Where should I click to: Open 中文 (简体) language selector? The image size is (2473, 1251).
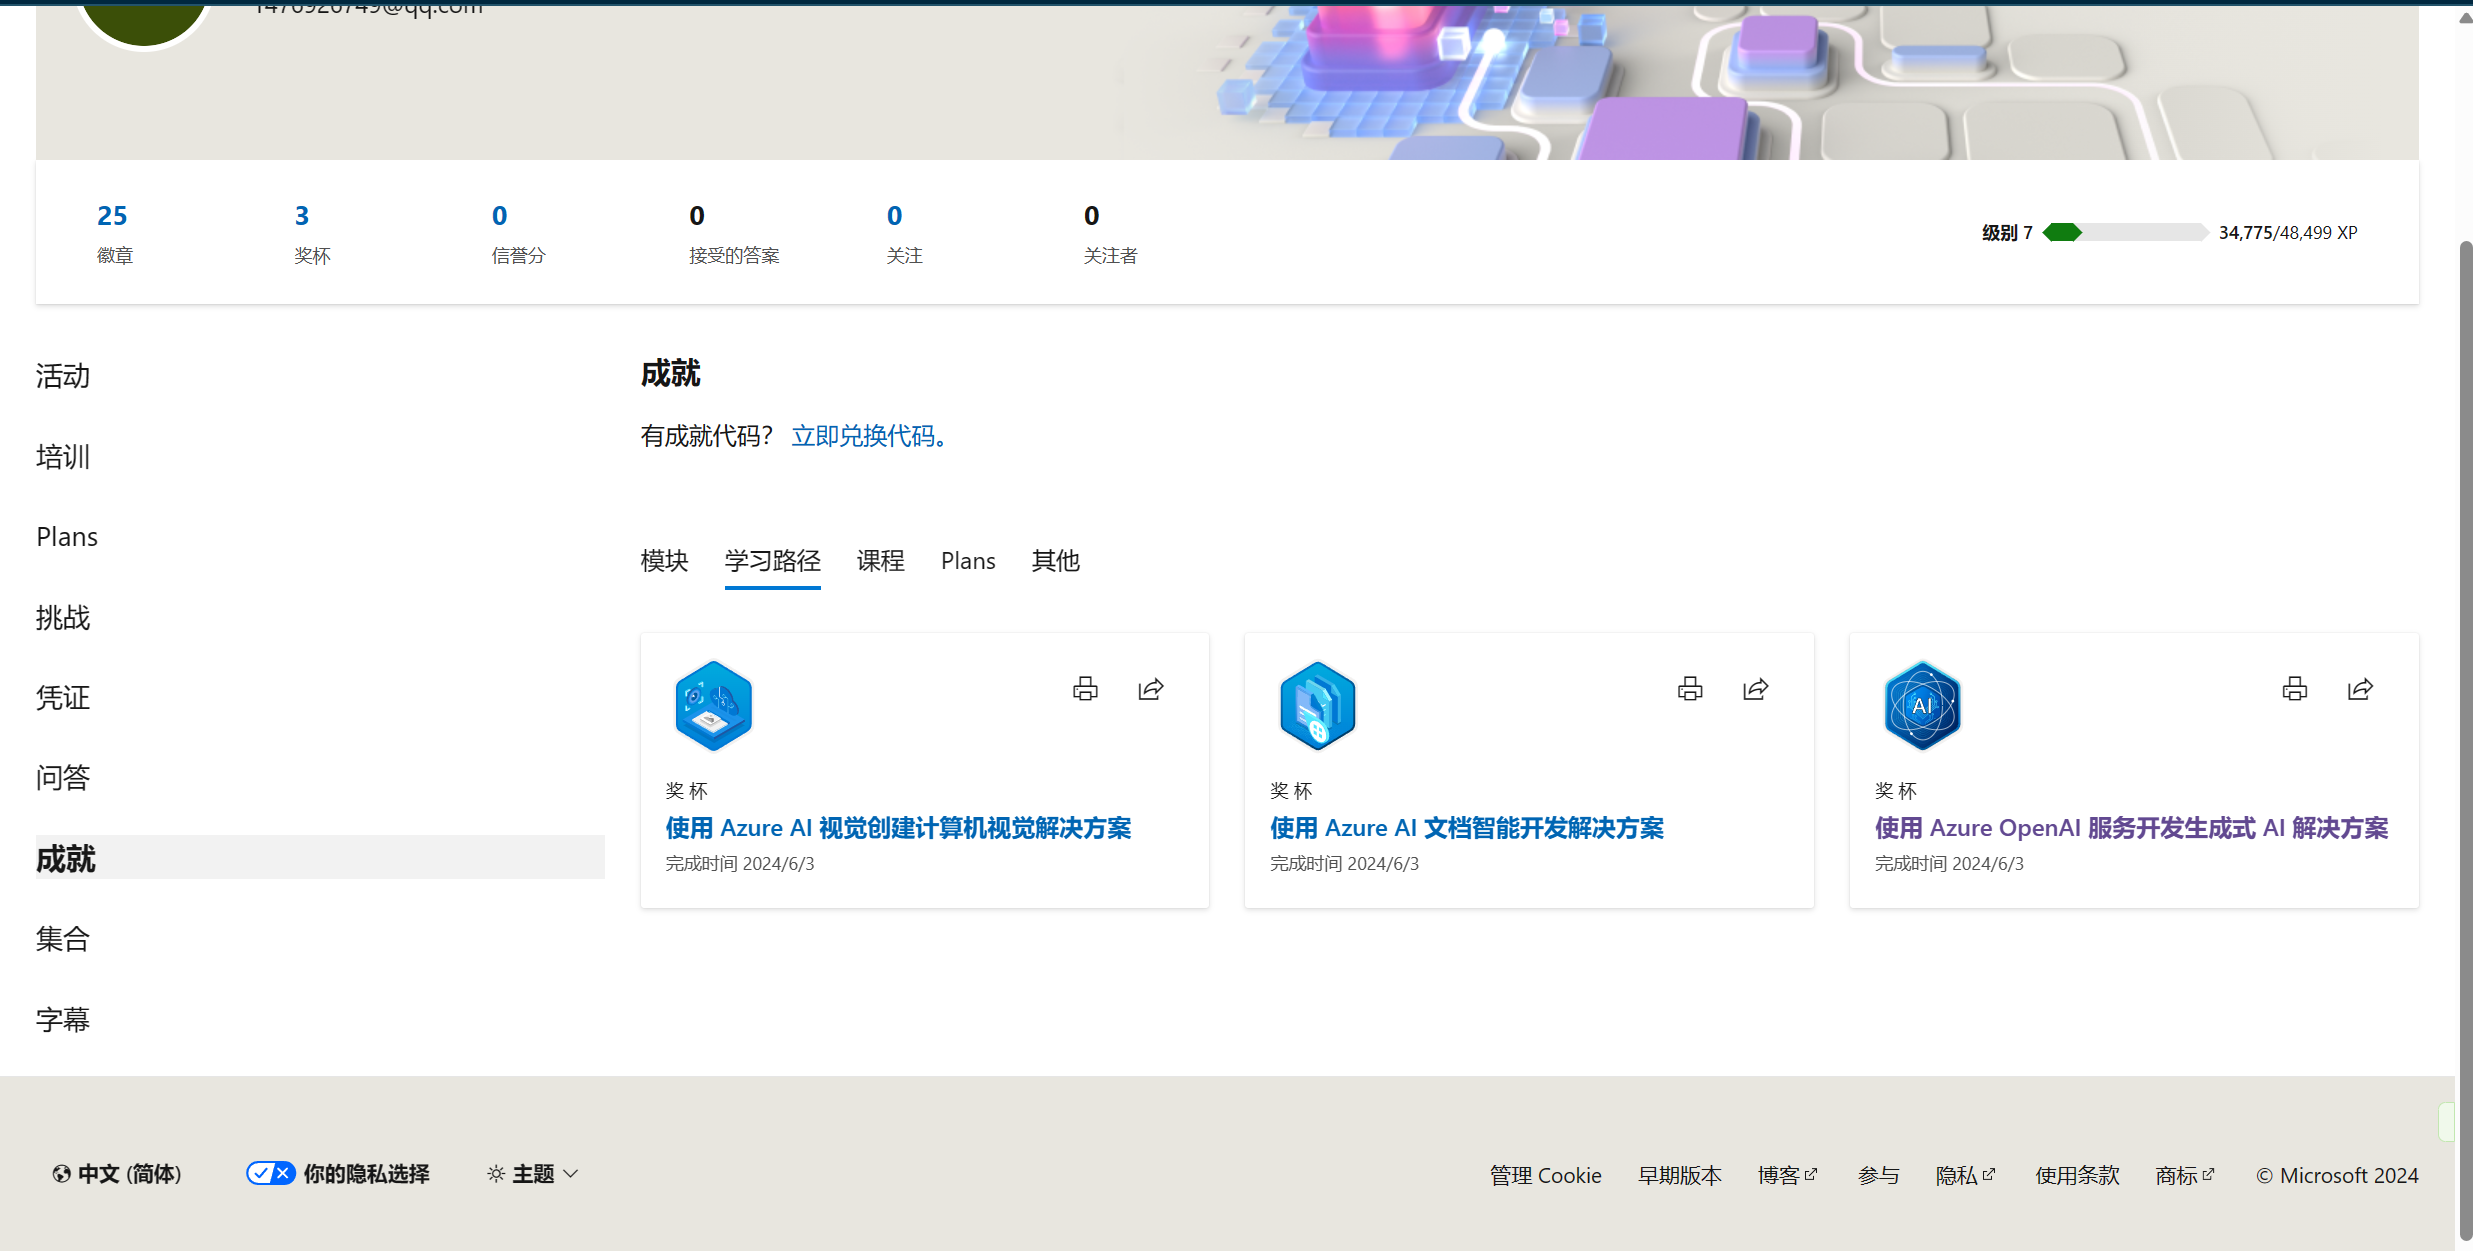(117, 1174)
